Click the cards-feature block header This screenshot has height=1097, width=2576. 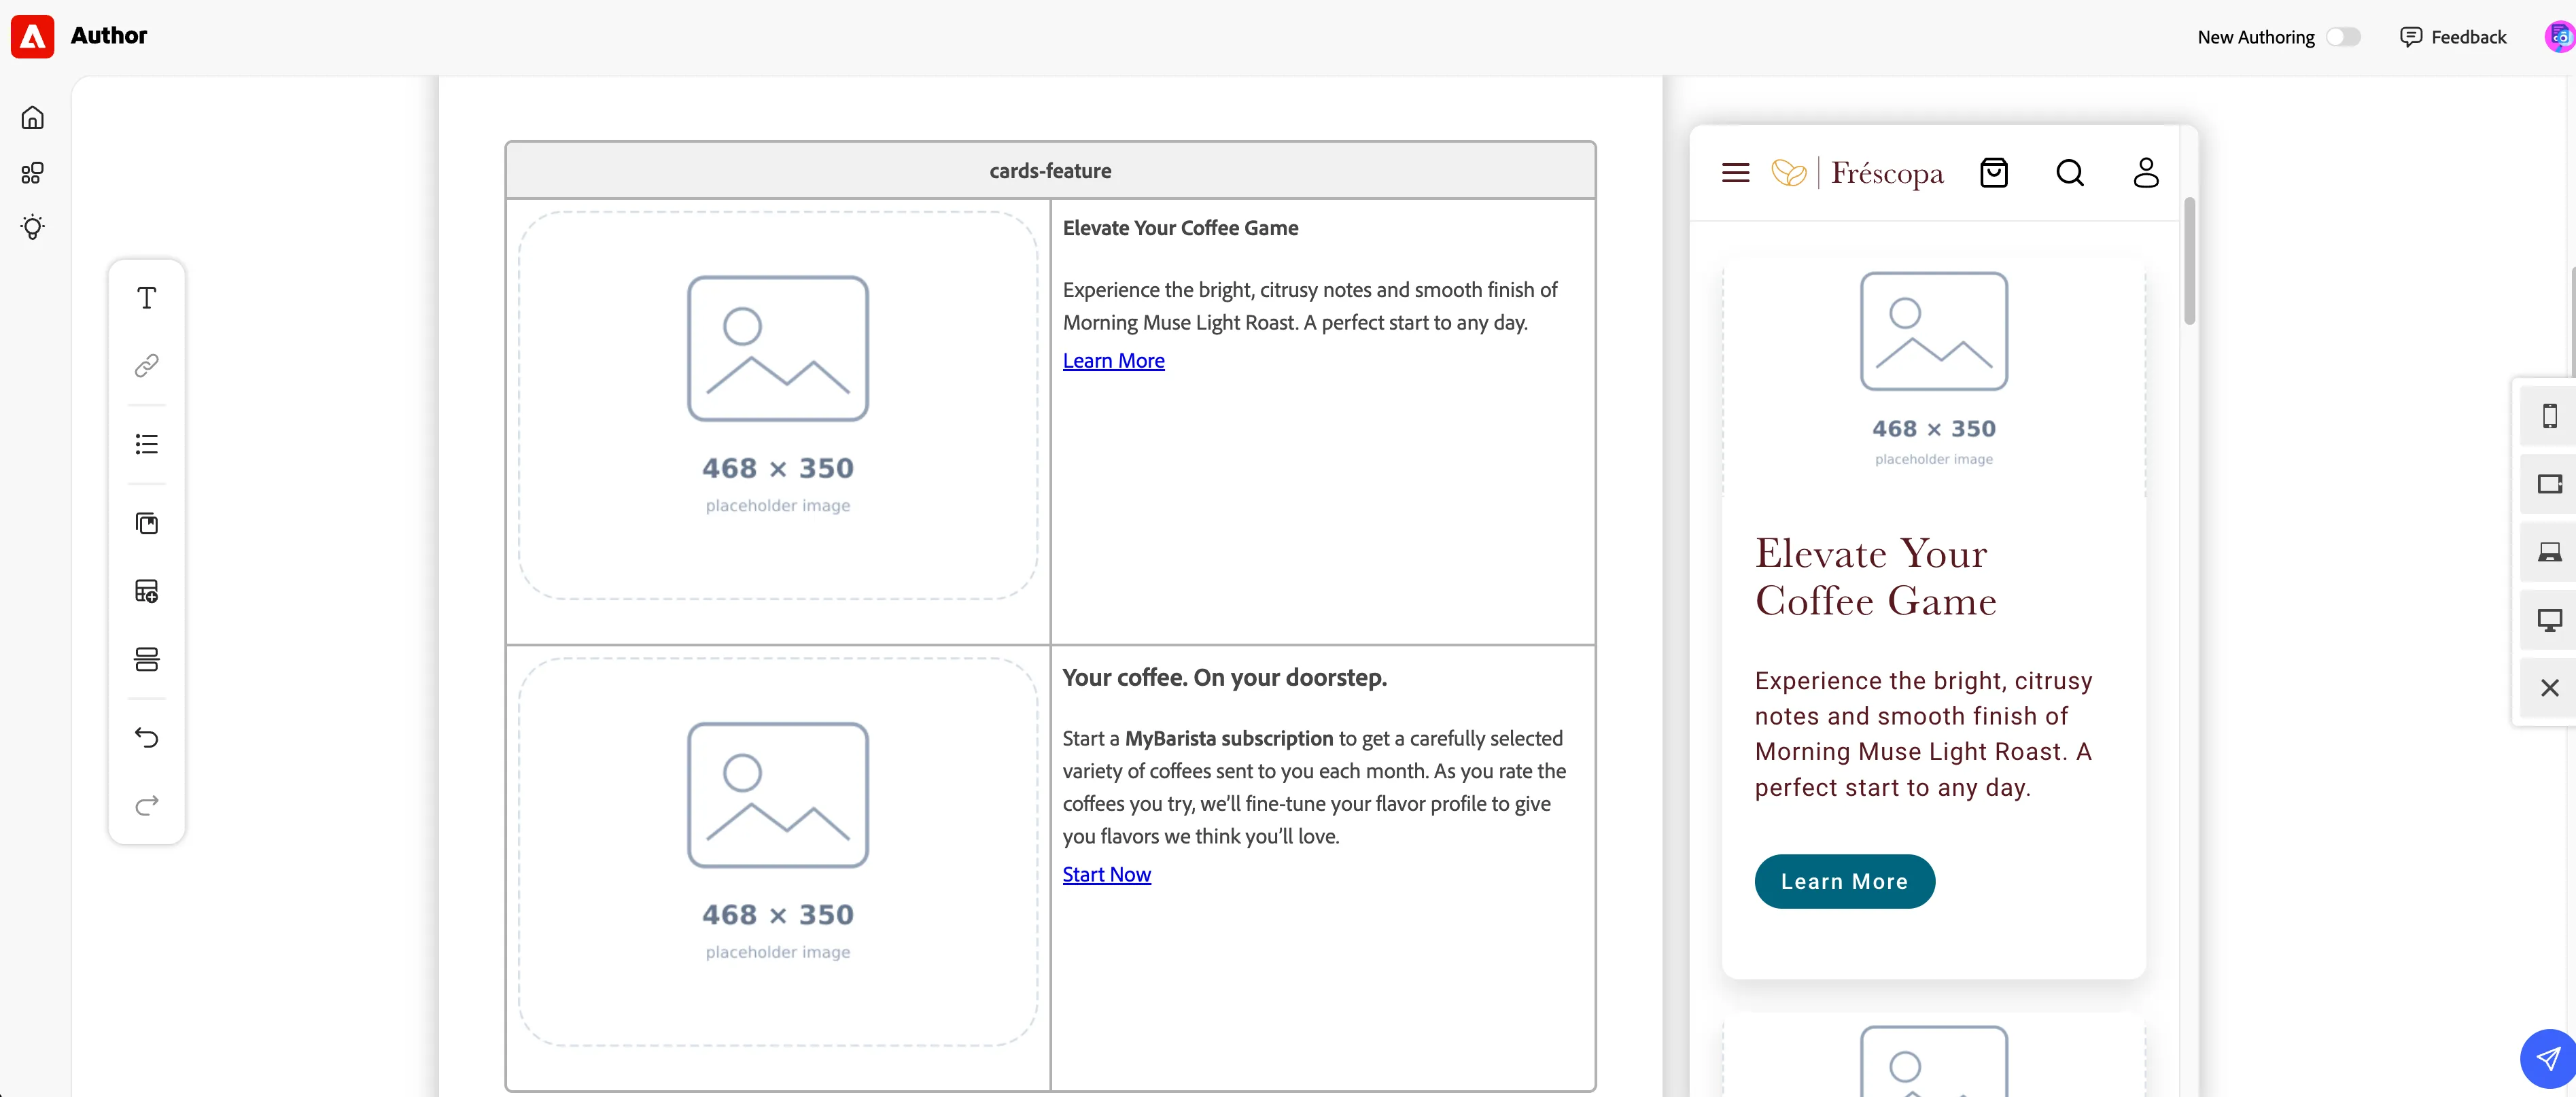[1050, 171]
